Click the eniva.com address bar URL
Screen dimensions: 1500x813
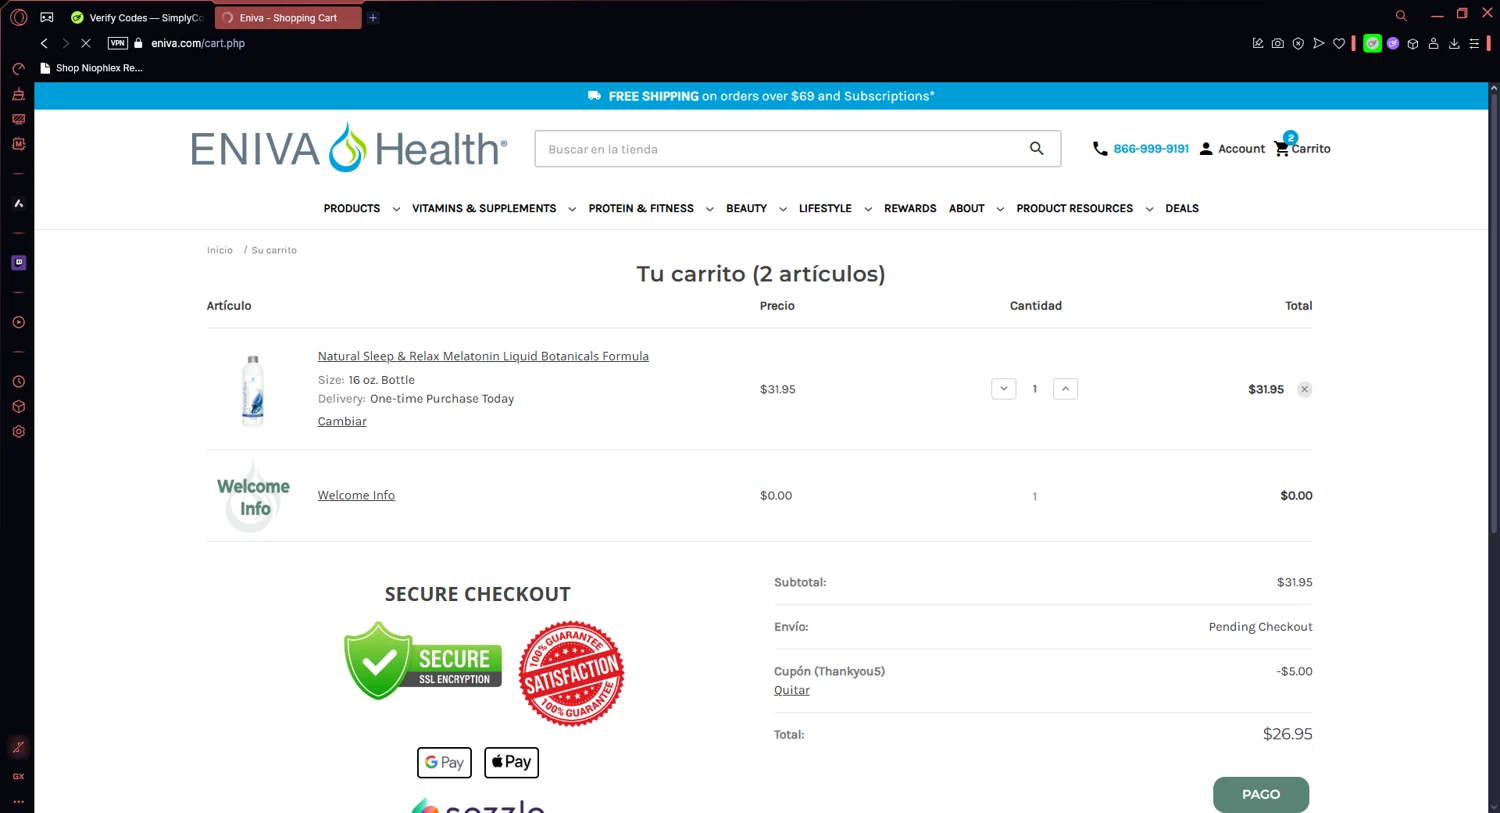(x=198, y=43)
